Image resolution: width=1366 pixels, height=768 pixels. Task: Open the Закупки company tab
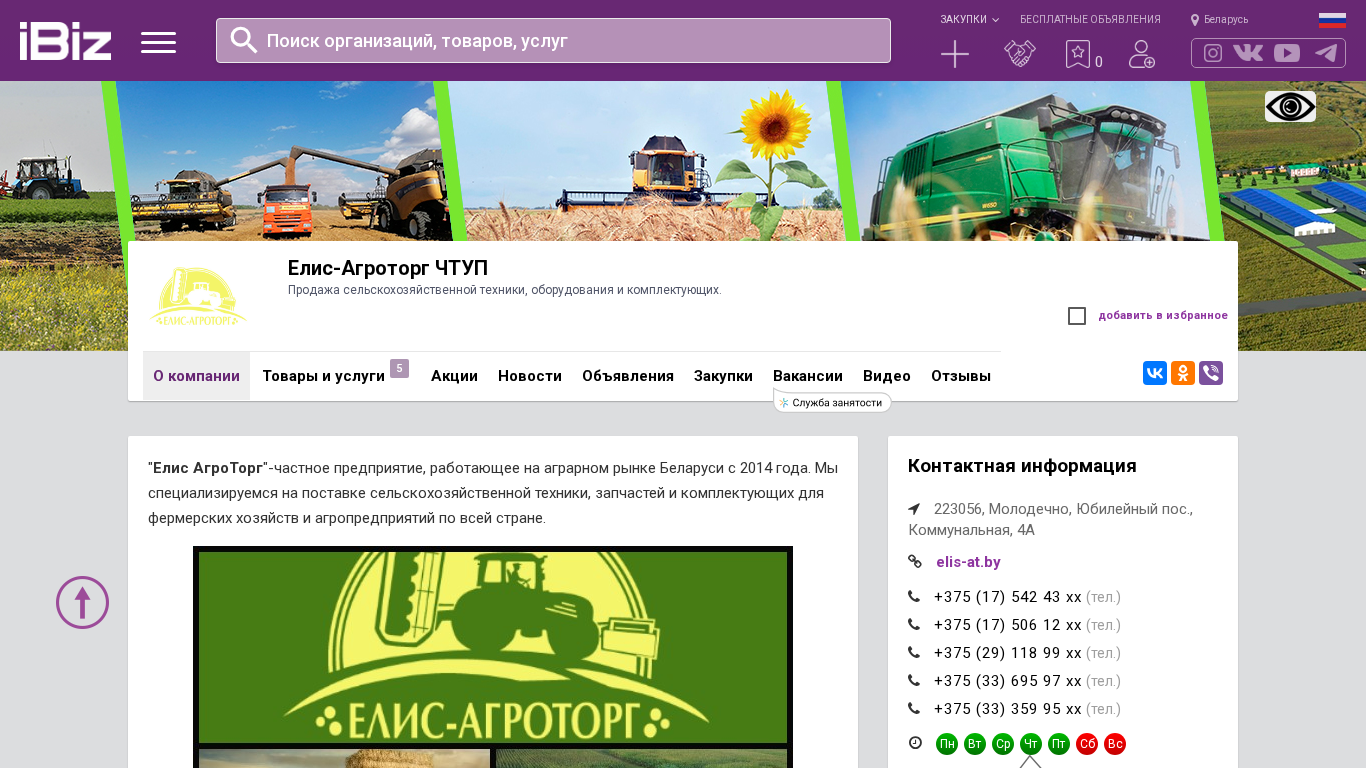(x=723, y=376)
